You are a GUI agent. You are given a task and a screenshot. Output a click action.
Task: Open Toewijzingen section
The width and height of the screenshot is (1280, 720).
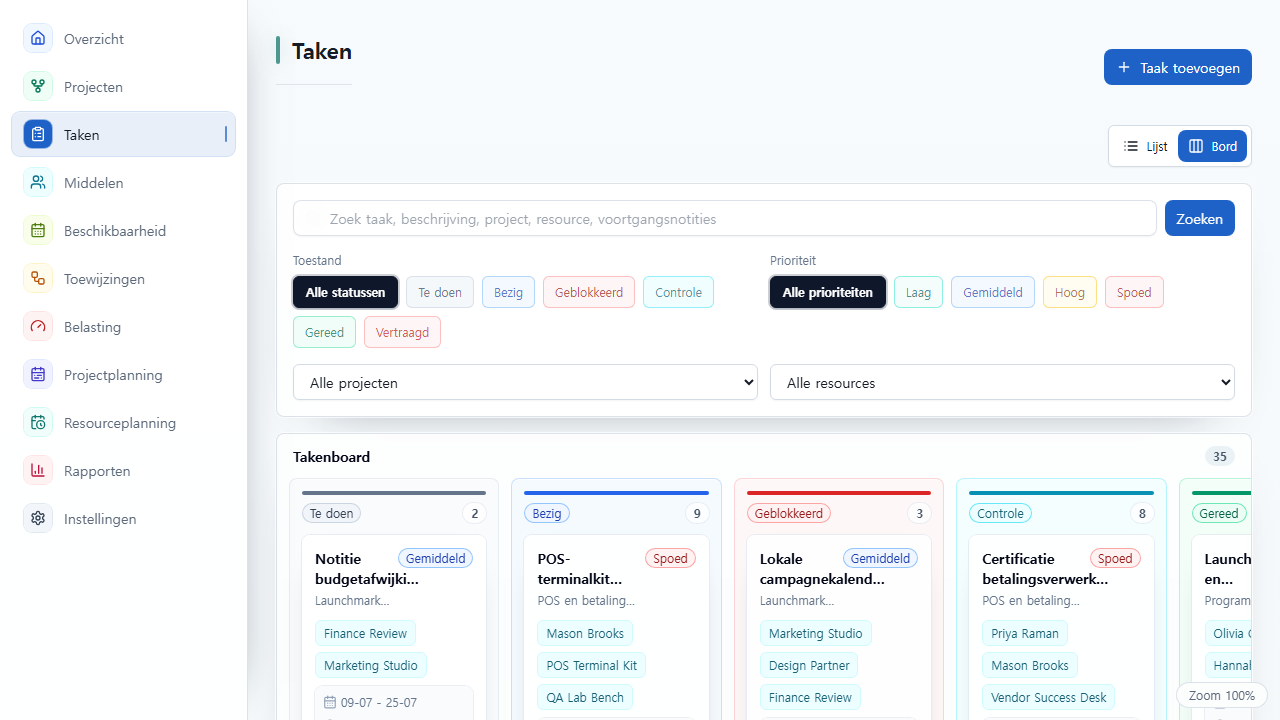click(x=123, y=279)
